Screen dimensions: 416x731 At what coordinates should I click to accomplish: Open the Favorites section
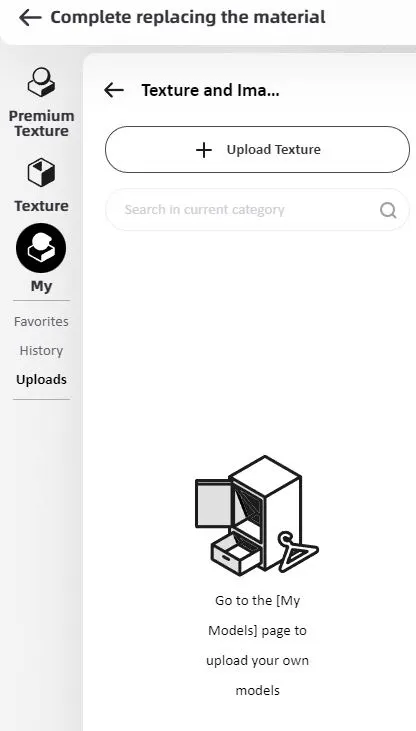click(x=41, y=322)
